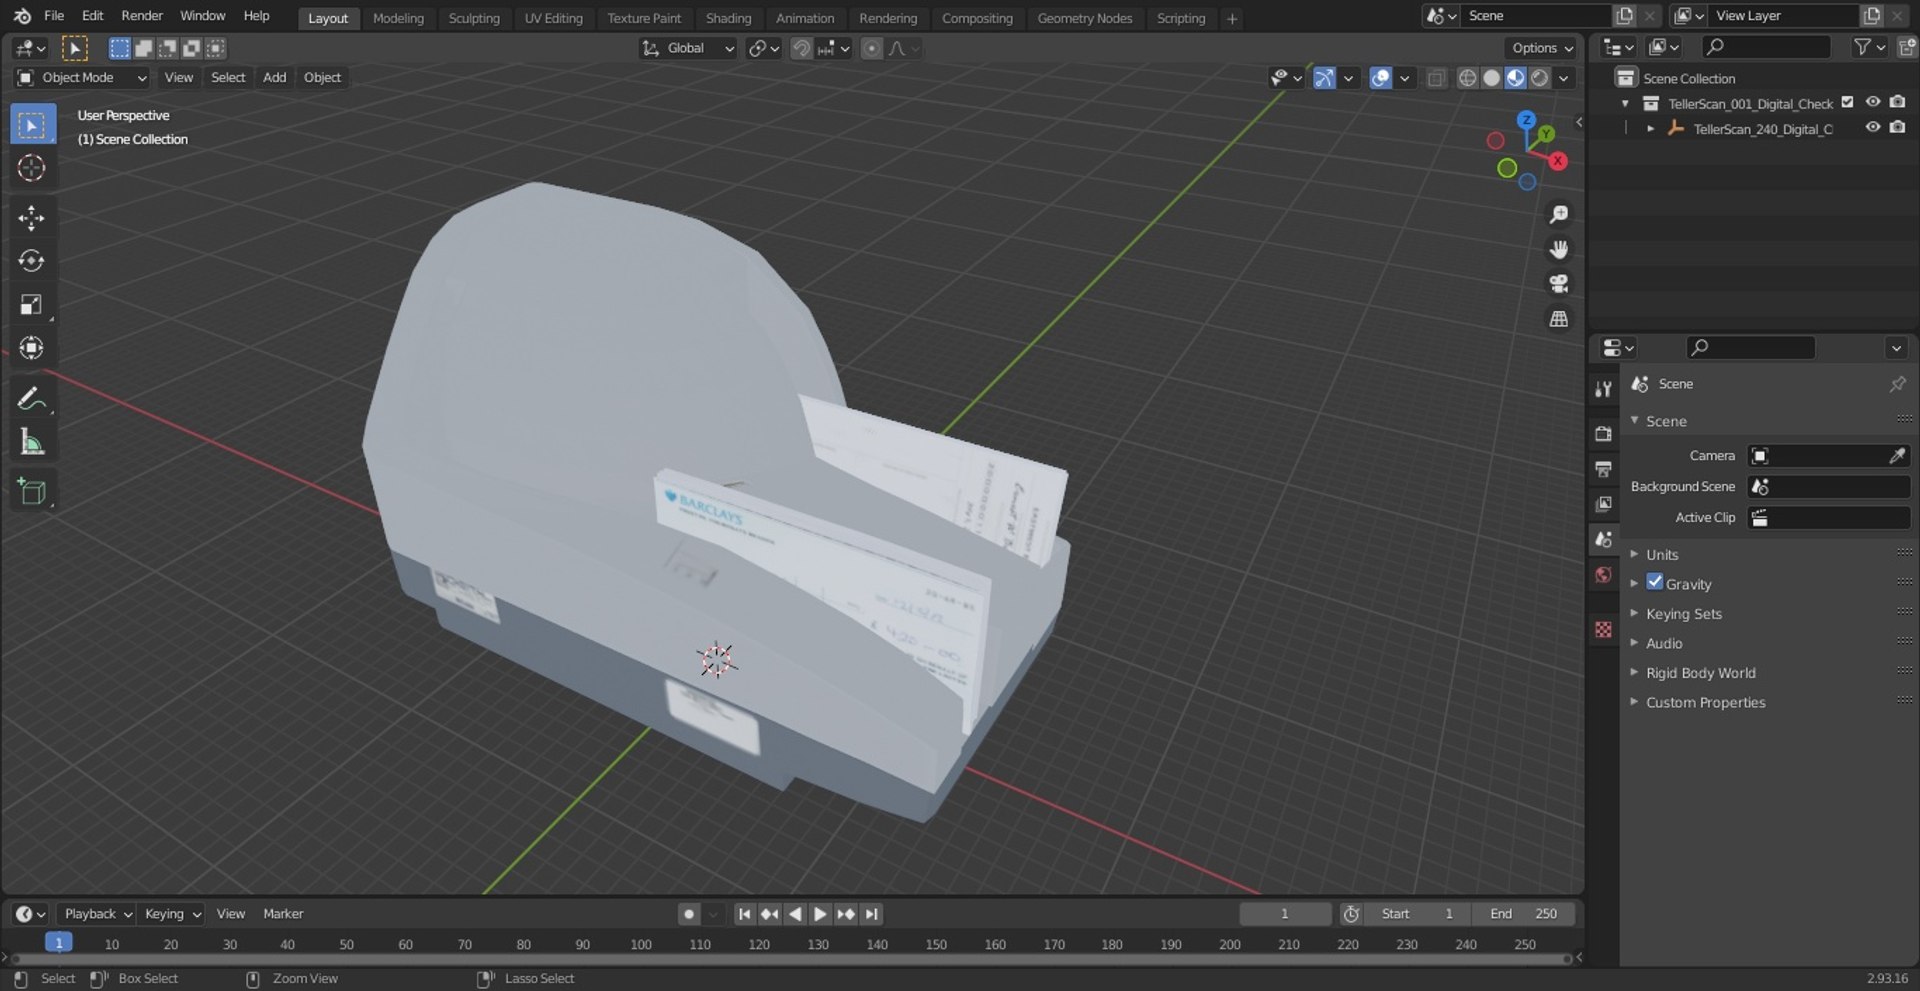Image resolution: width=1920 pixels, height=991 pixels.
Task: Hide TellerScan_240_Digital_C object in viewport
Action: pyautogui.click(x=1872, y=128)
